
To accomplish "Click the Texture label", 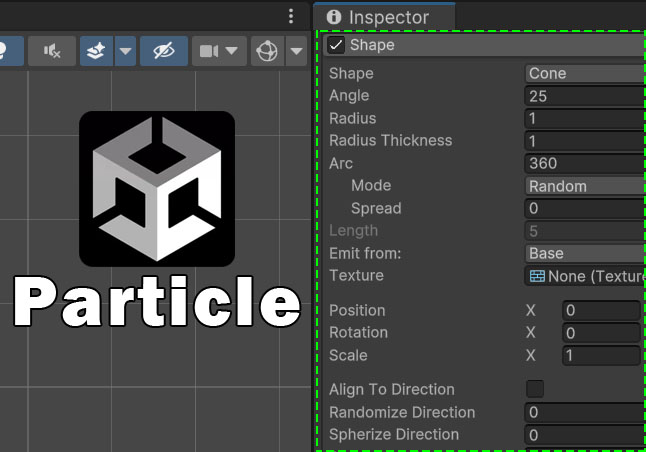I will (356, 275).
